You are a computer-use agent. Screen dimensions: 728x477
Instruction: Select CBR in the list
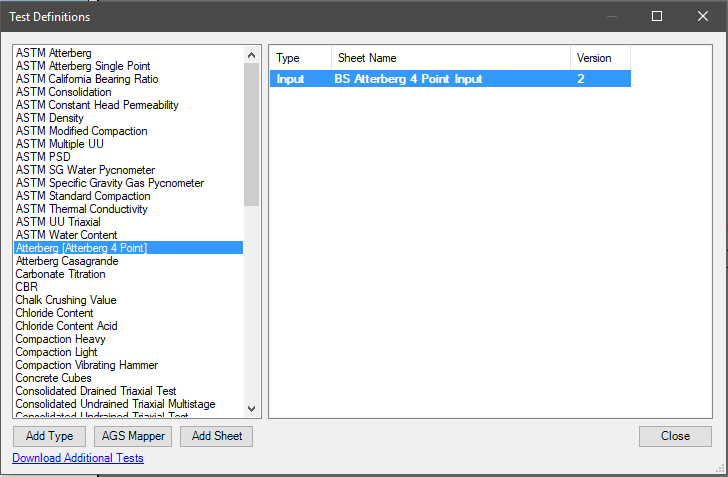click(128, 287)
